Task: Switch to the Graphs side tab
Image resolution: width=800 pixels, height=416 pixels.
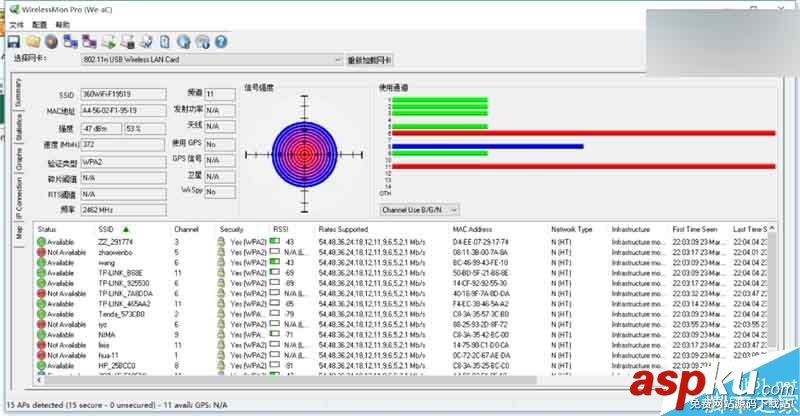Action: pyautogui.click(x=18, y=159)
